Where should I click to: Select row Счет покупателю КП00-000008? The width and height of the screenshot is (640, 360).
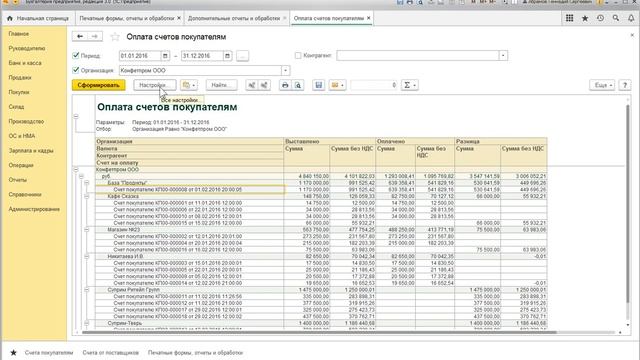pyautogui.click(x=189, y=190)
